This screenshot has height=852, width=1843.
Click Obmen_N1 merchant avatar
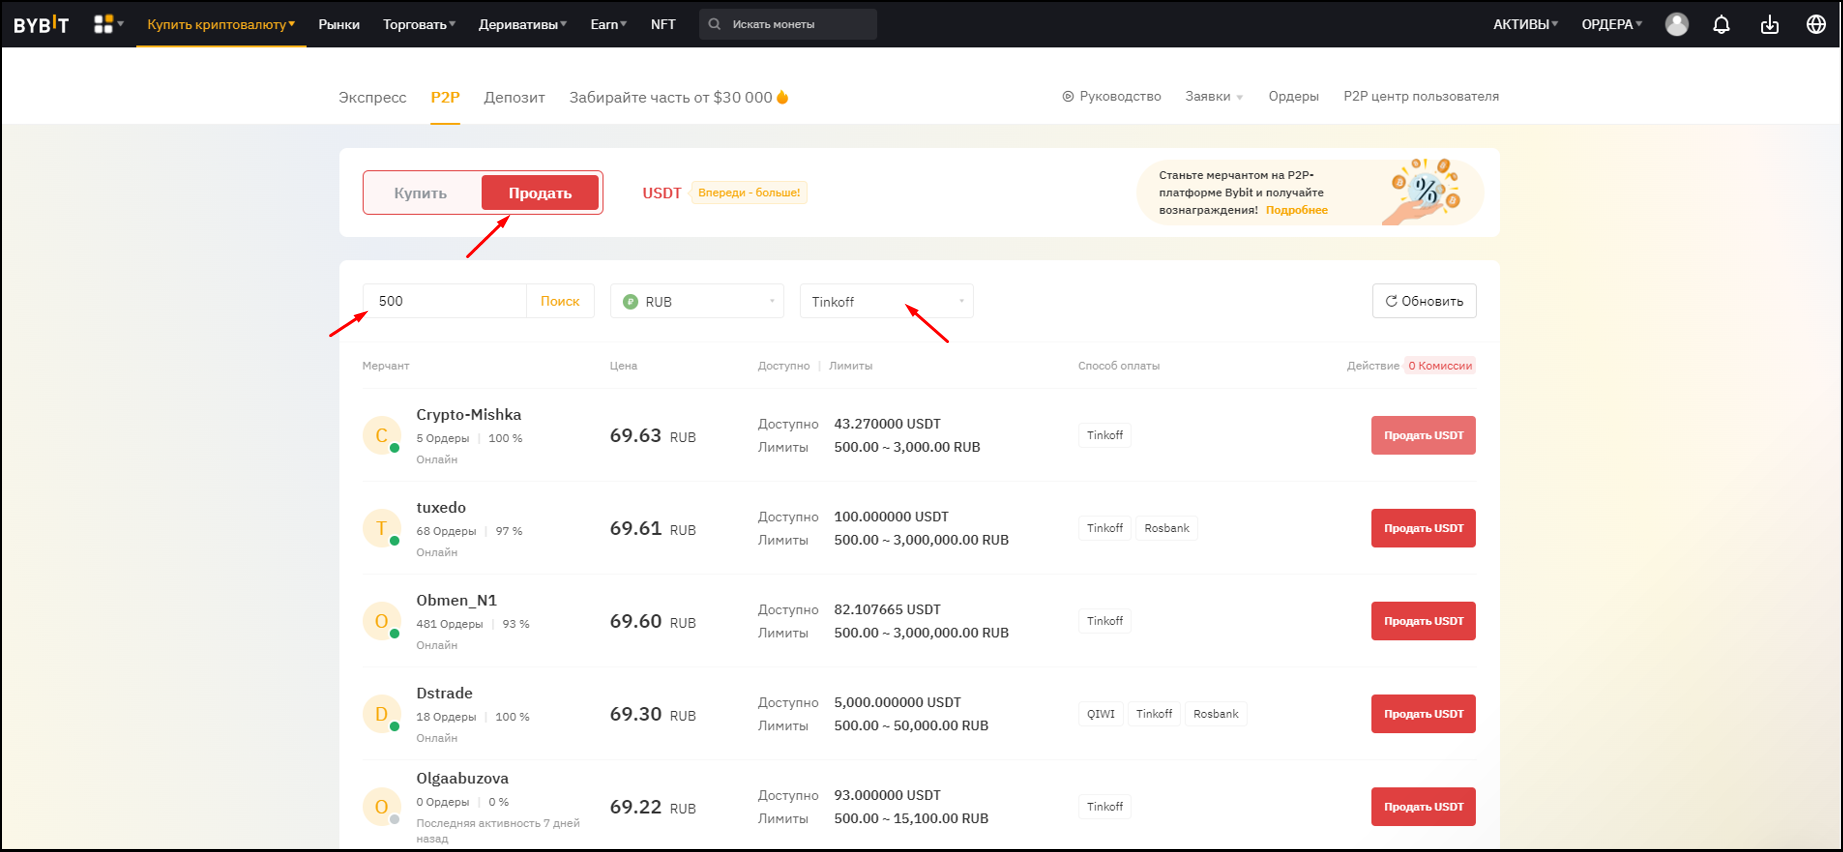pos(382,621)
